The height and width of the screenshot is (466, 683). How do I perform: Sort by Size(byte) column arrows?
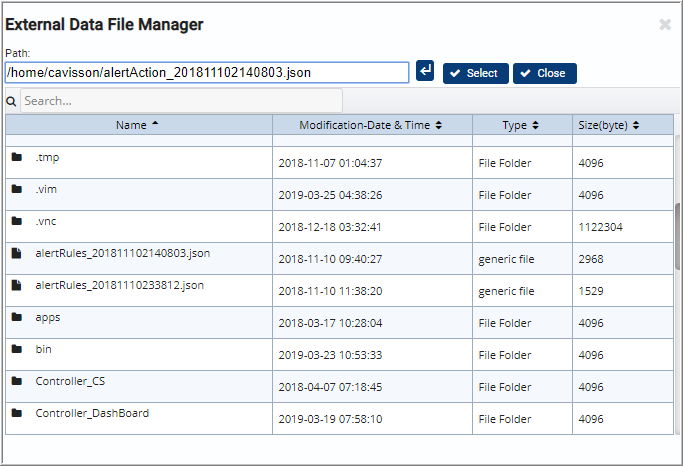[636, 125]
